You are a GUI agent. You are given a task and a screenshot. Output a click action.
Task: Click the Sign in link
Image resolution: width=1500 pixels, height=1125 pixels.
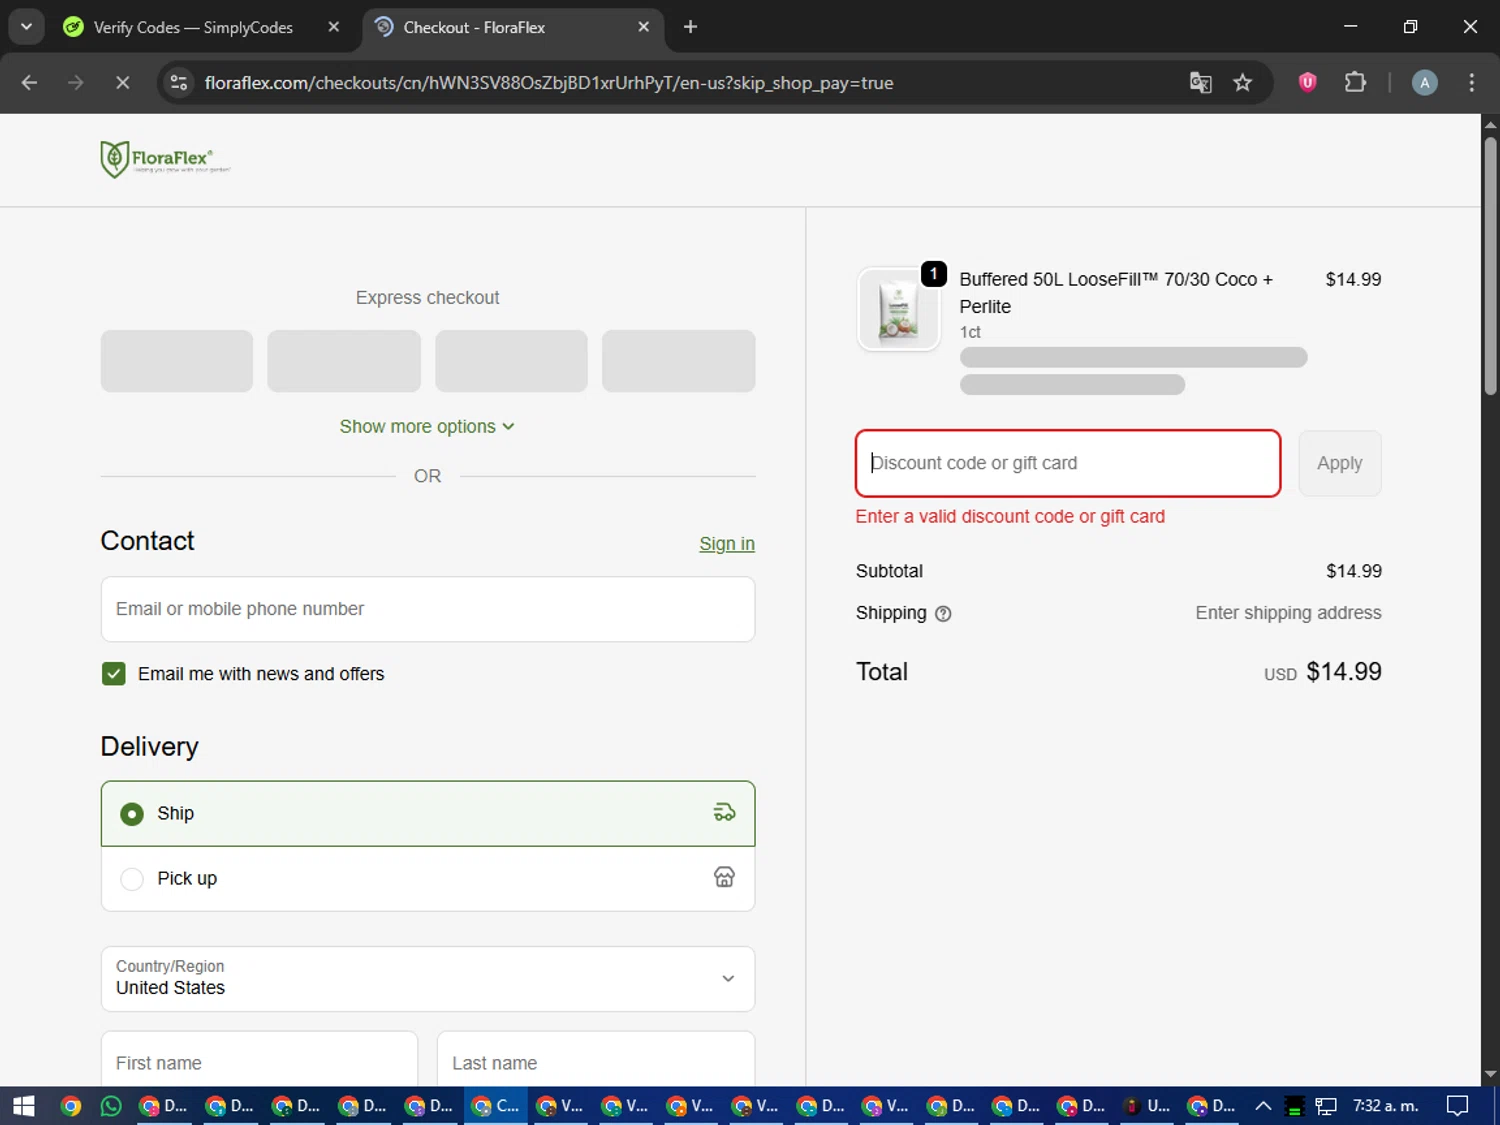pos(726,544)
